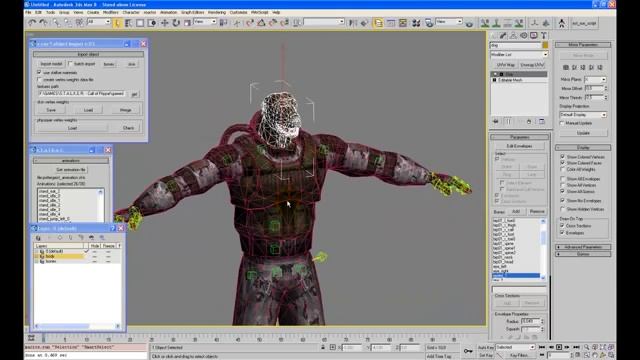
Task: Open the Hierarchy command panel tab
Action: click(x=513, y=36)
